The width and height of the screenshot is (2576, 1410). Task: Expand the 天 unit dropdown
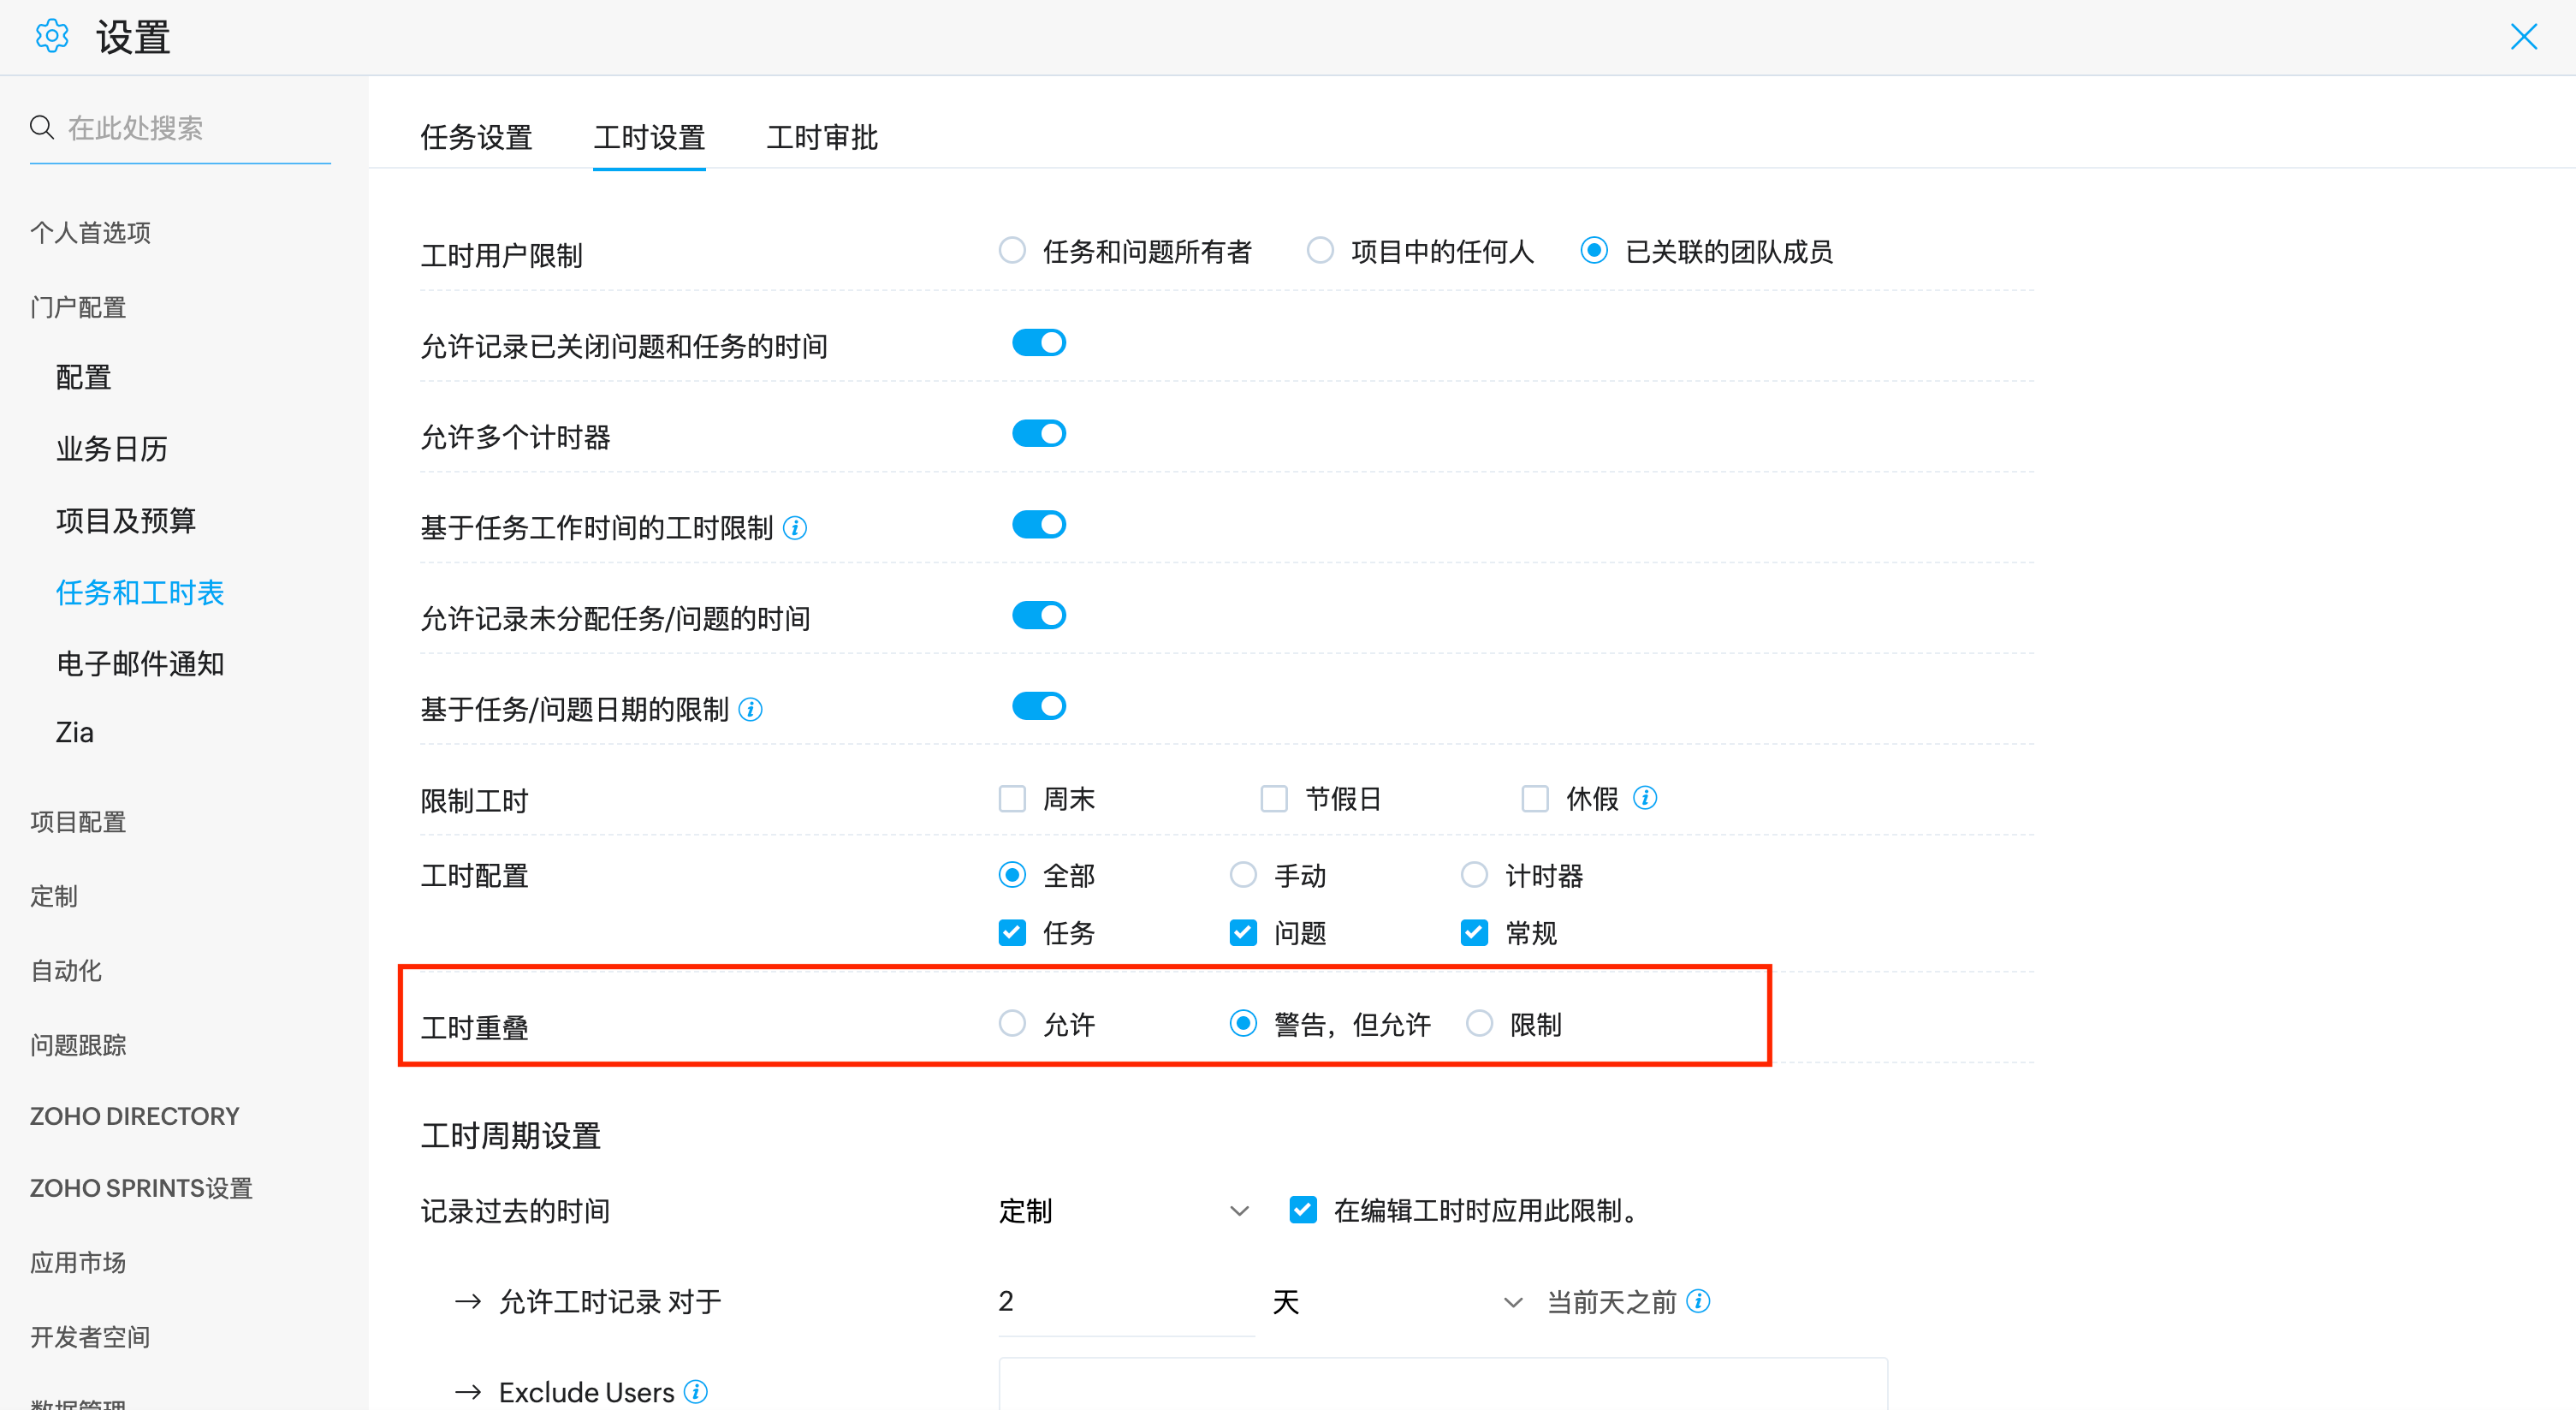coord(1396,1301)
